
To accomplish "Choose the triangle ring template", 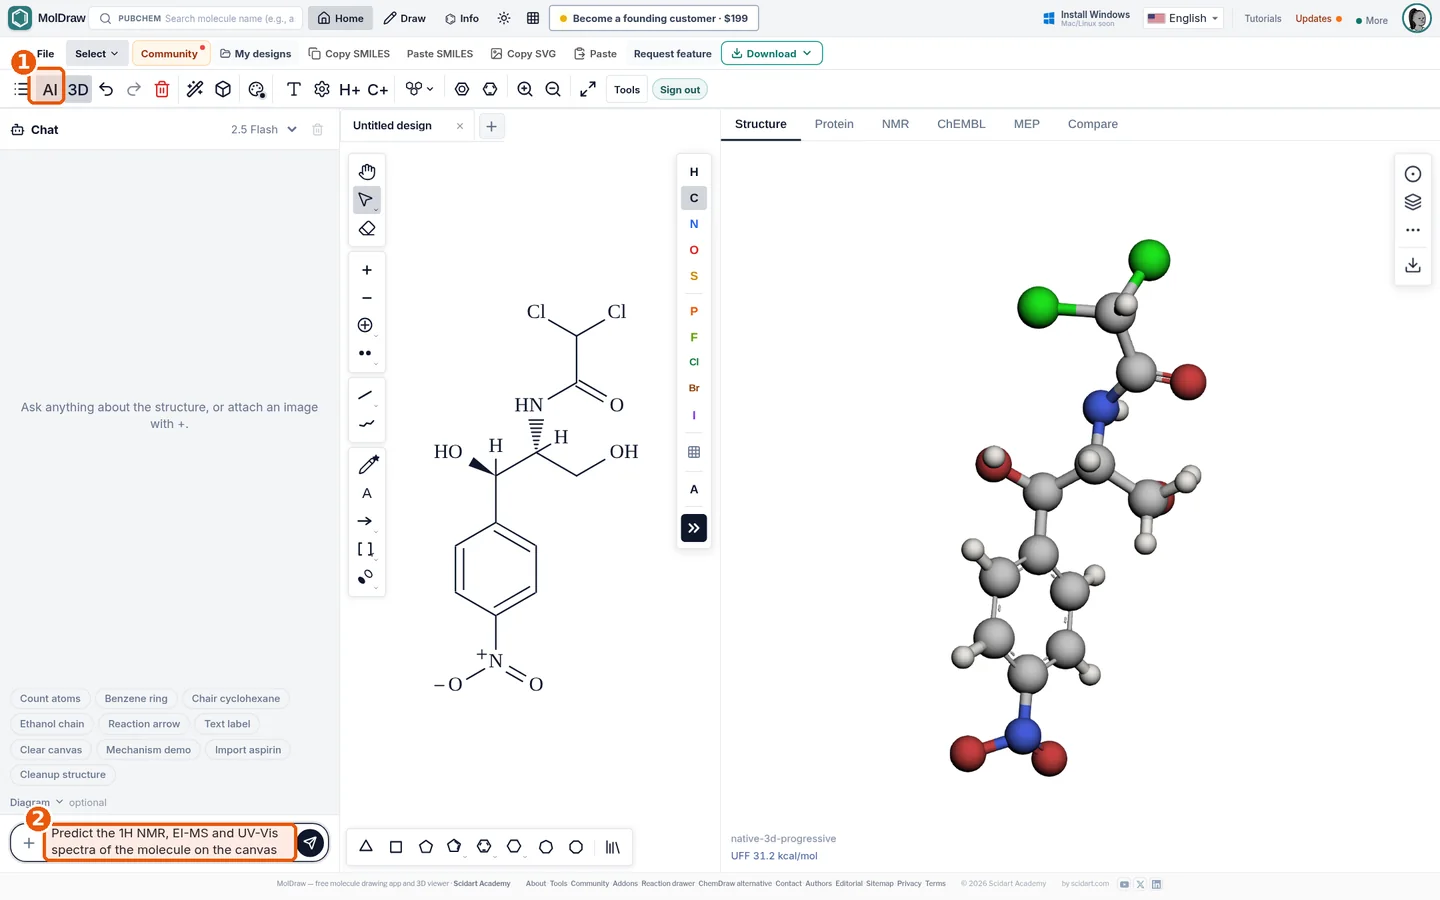I will [366, 846].
